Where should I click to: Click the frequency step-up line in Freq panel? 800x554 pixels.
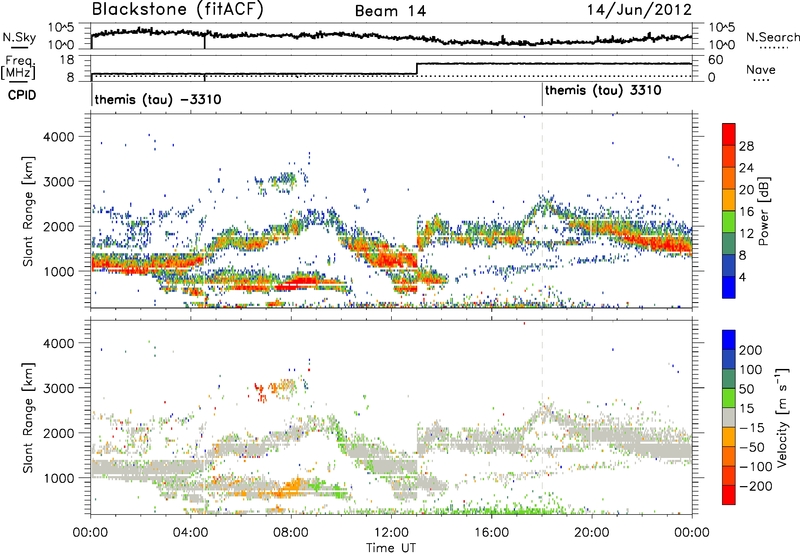417,69
